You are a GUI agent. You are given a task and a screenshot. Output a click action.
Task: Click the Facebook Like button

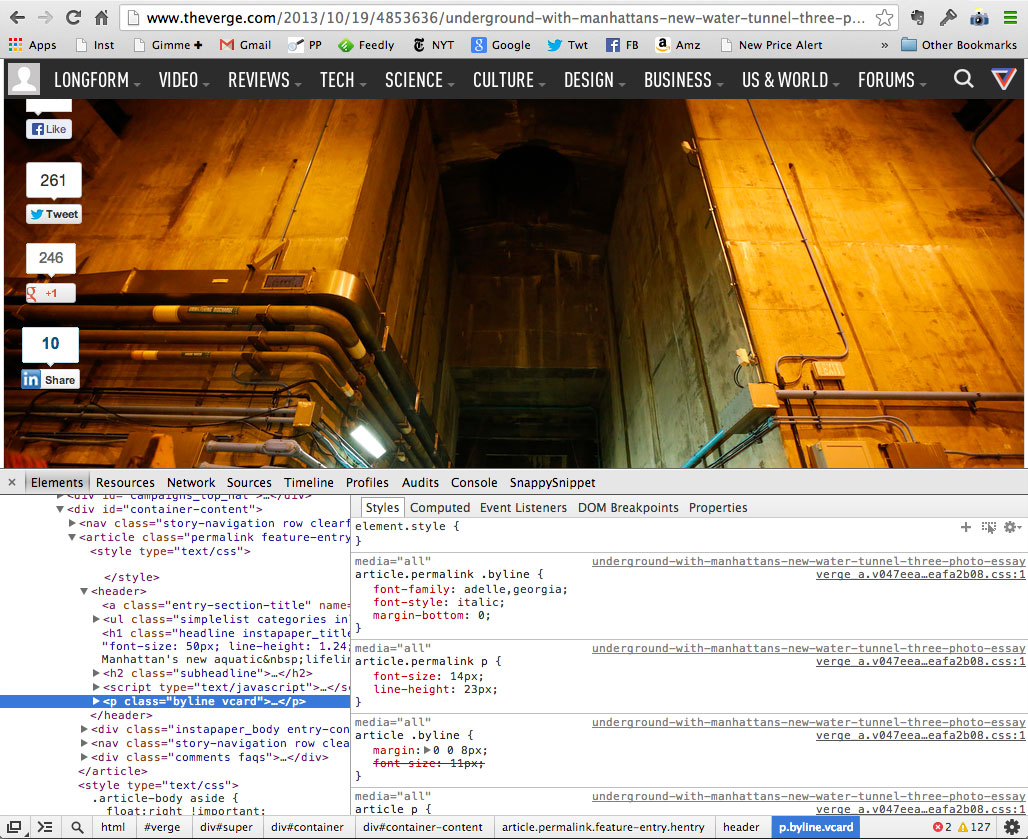click(x=49, y=129)
